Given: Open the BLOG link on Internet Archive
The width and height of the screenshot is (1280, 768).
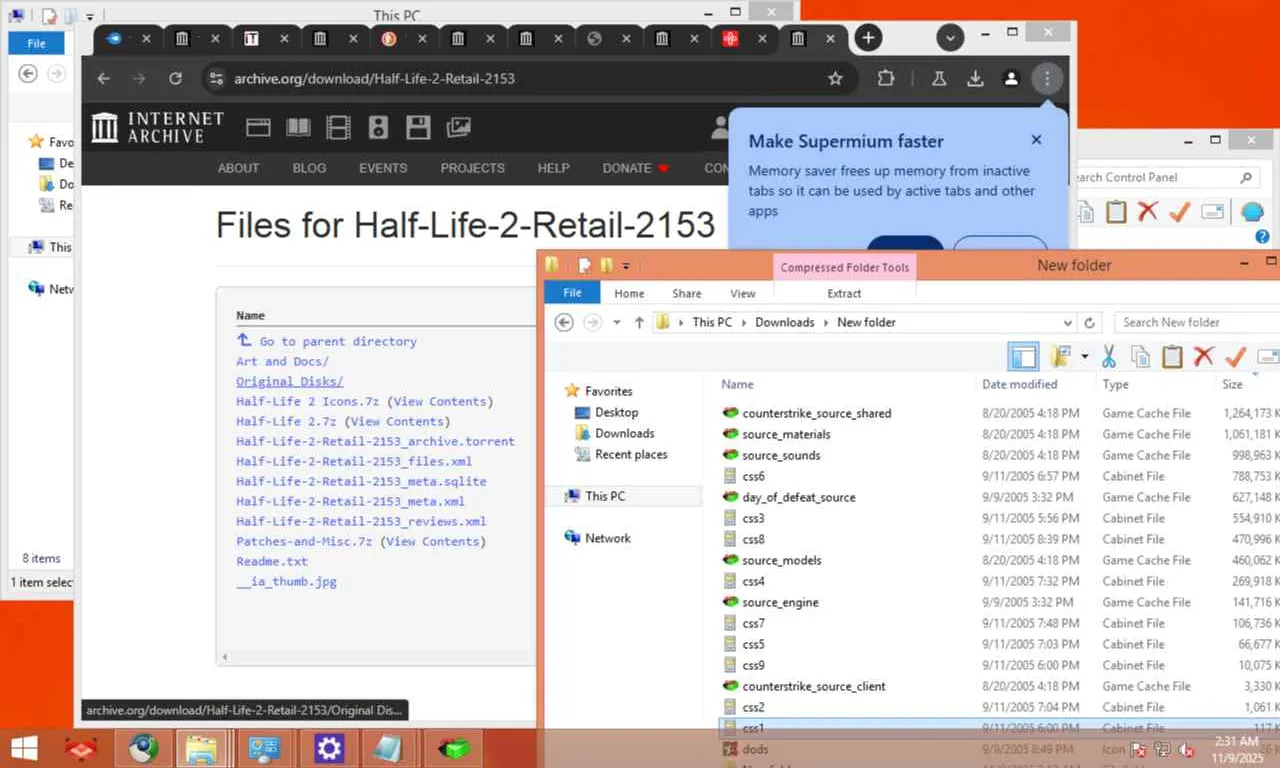Looking at the screenshot, I should (x=309, y=168).
